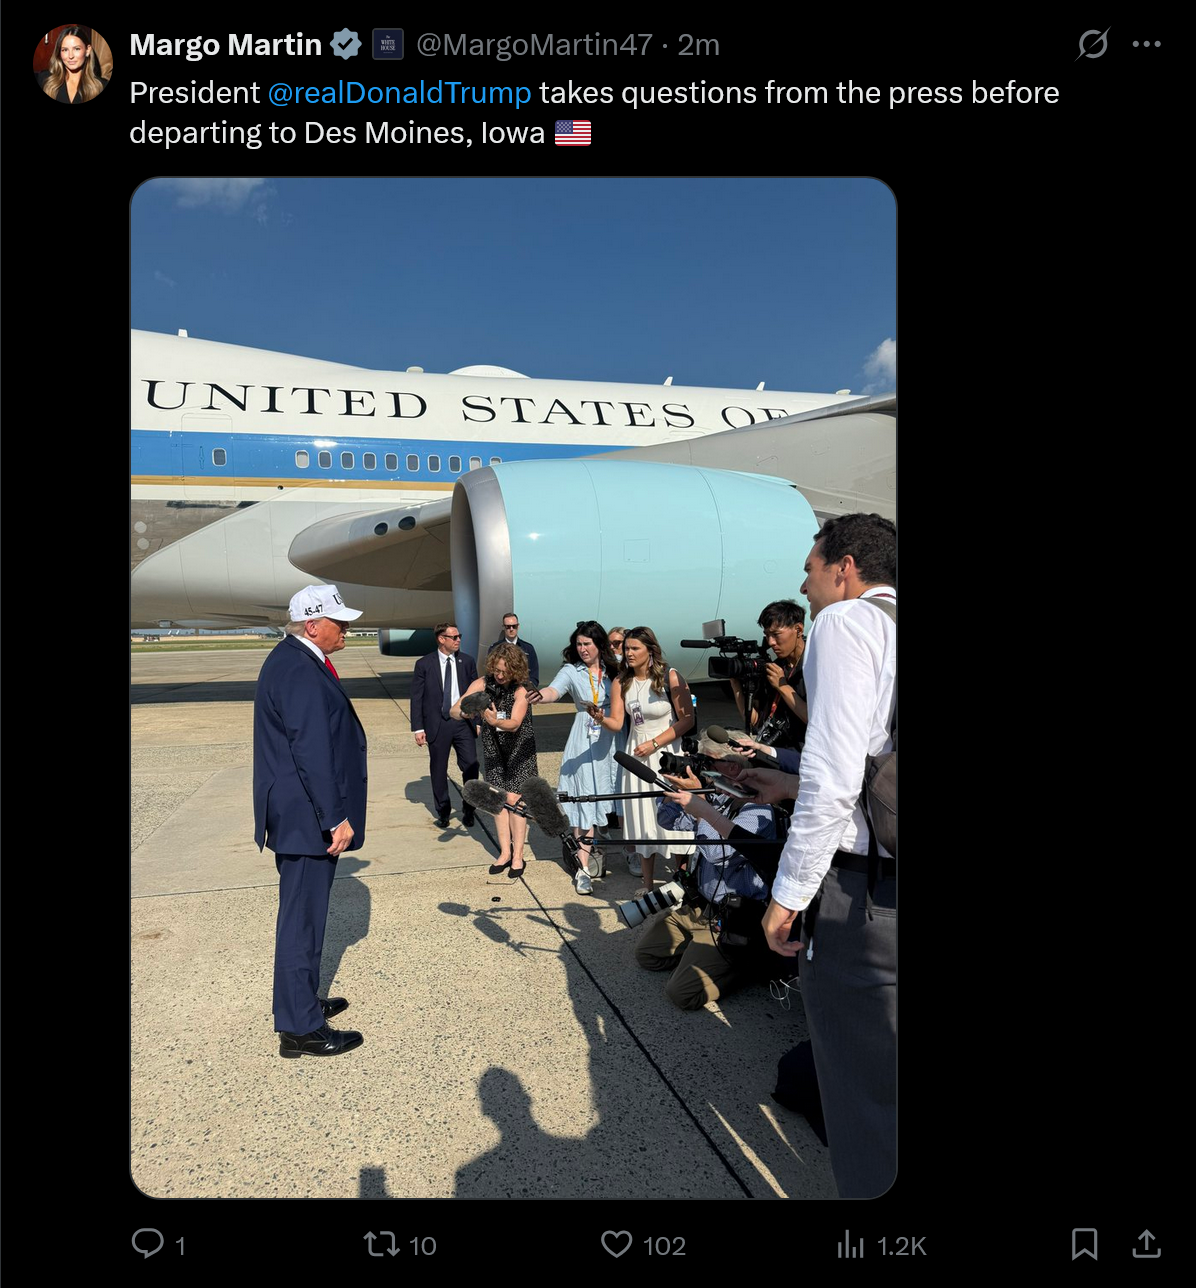This screenshot has width=1196, height=1288.
Task: Open the share post icon
Action: point(1146,1244)
